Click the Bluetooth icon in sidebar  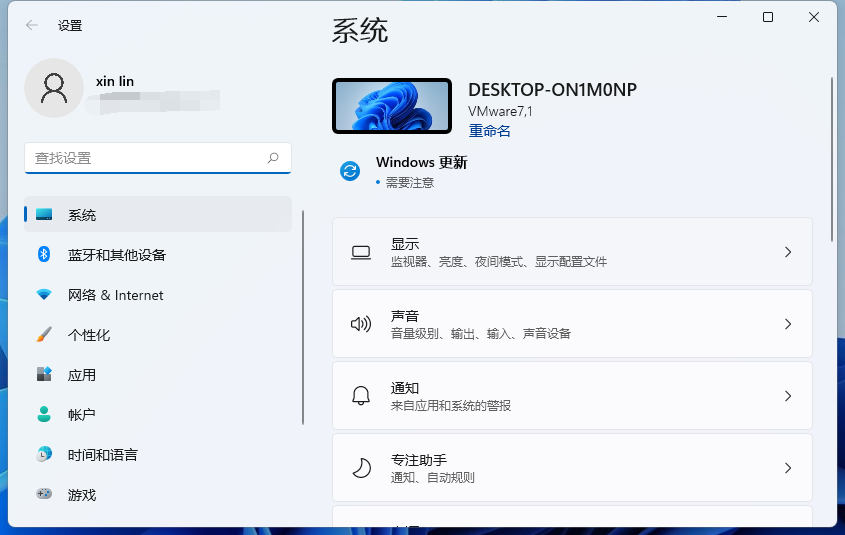[44, 255]
